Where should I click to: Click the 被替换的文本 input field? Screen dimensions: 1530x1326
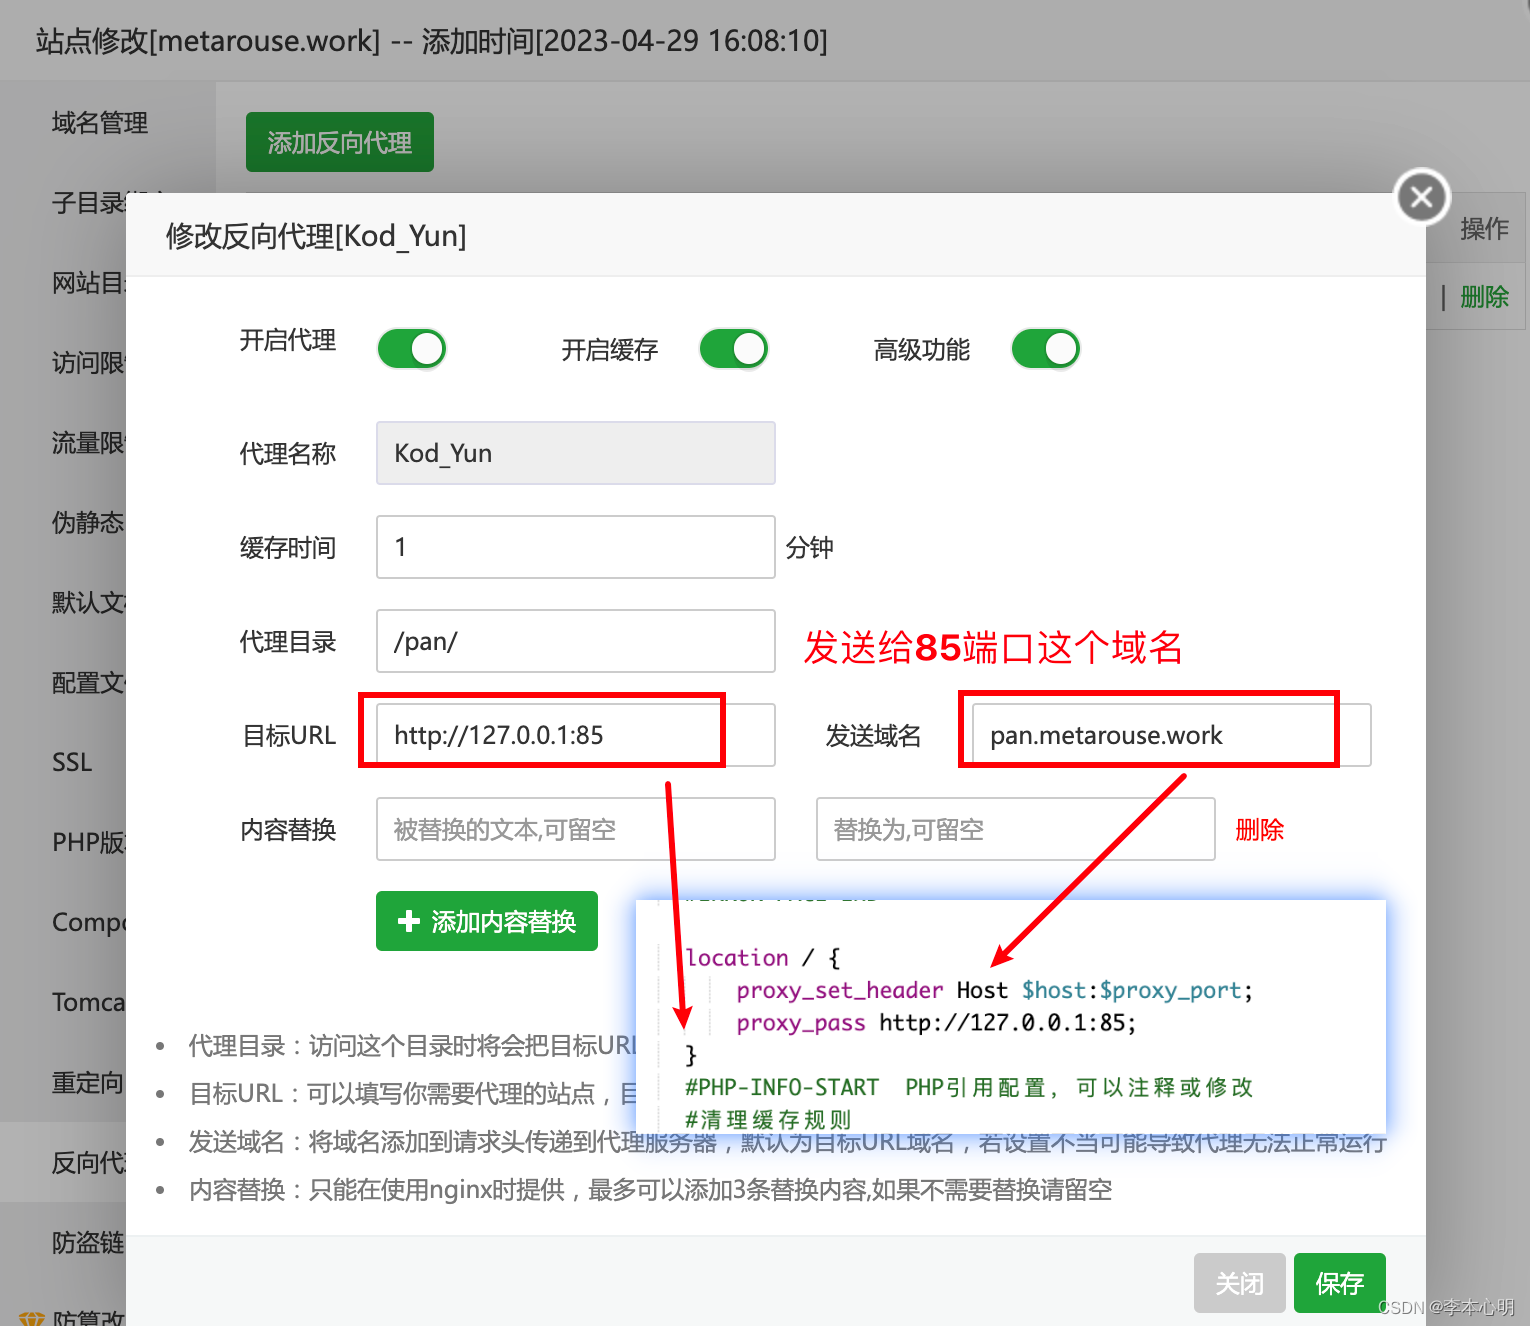coord(575,829)
